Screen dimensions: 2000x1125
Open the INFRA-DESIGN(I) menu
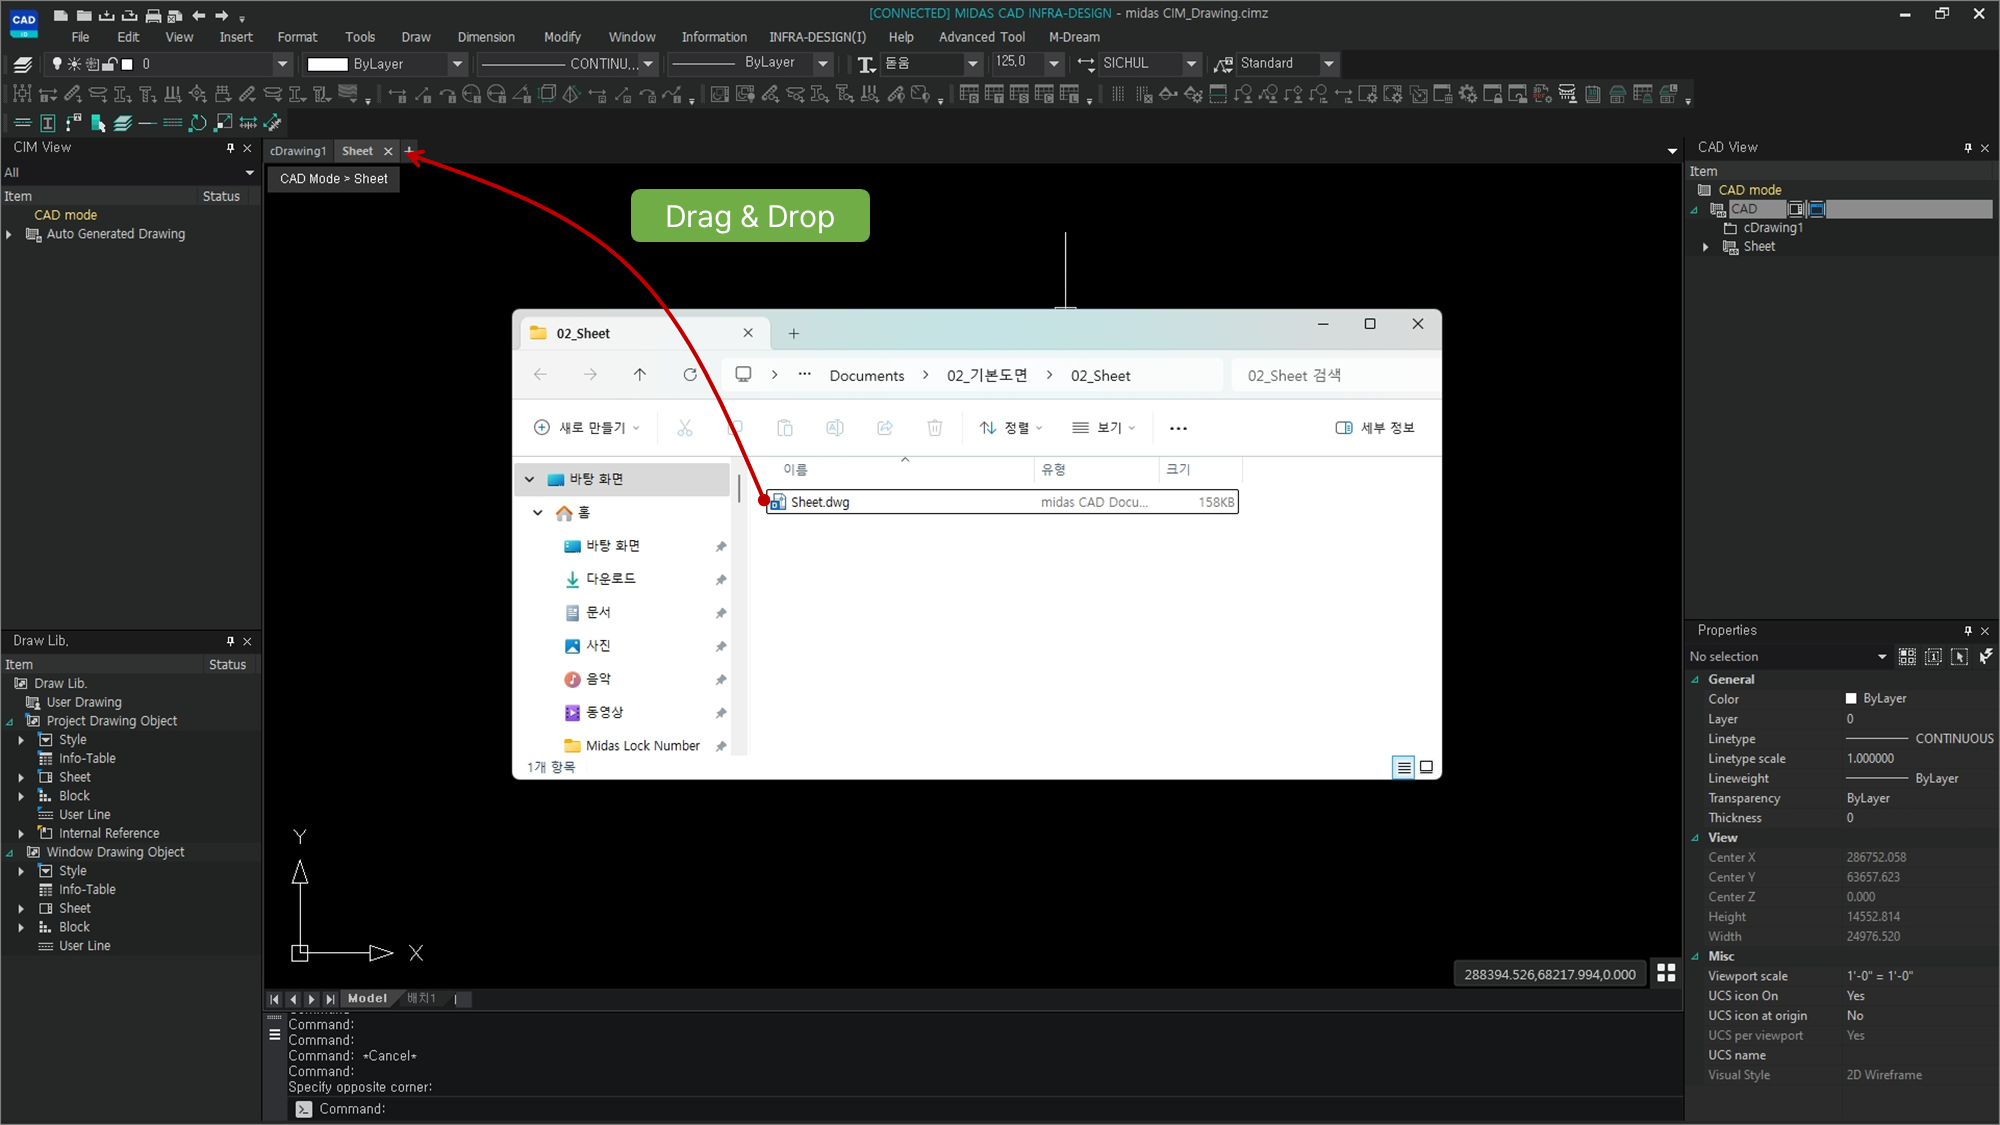click(x=817, y=37)
